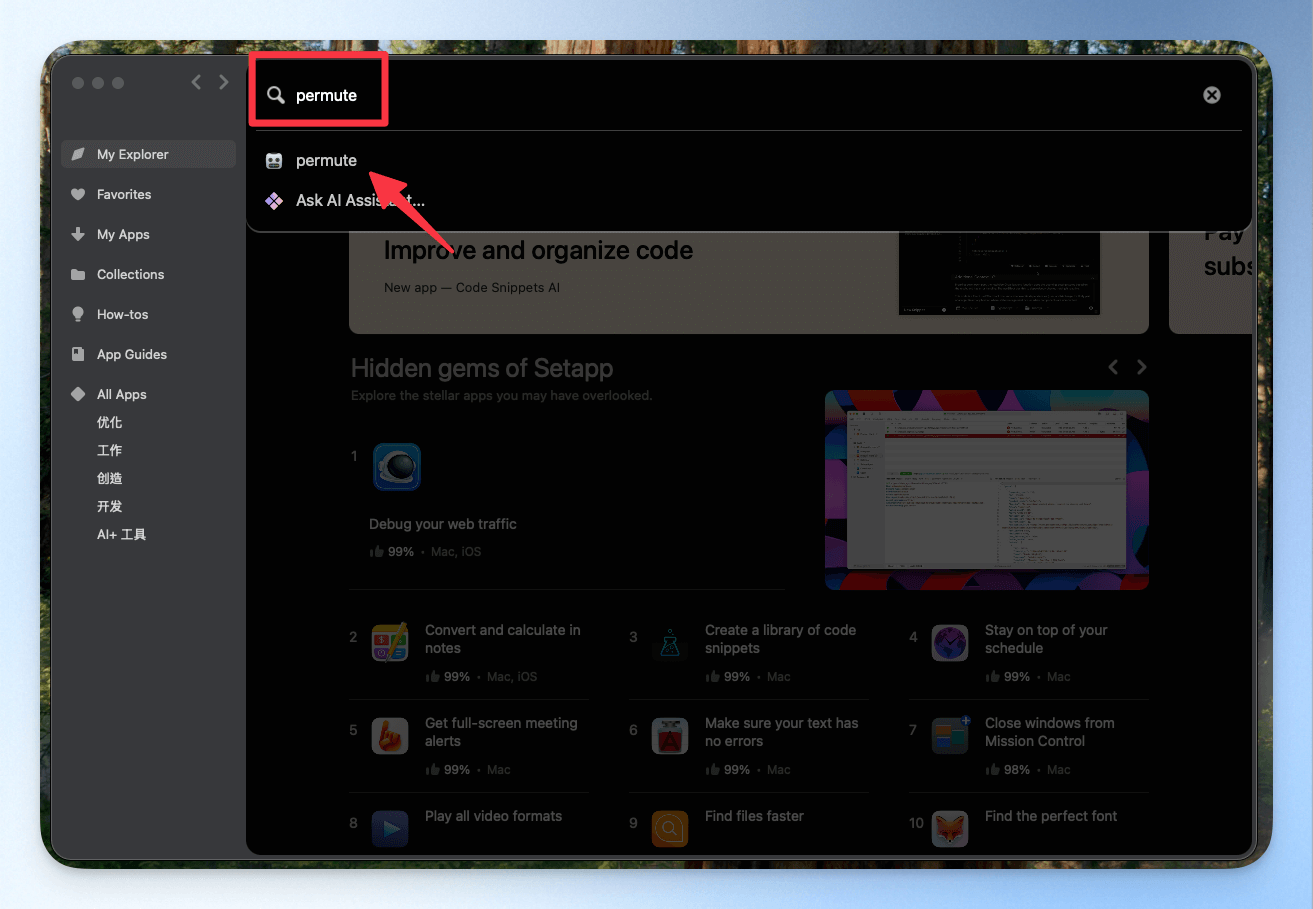Go forward with the right chevron
Screen dimensions: 1313x909
[224, 82]
